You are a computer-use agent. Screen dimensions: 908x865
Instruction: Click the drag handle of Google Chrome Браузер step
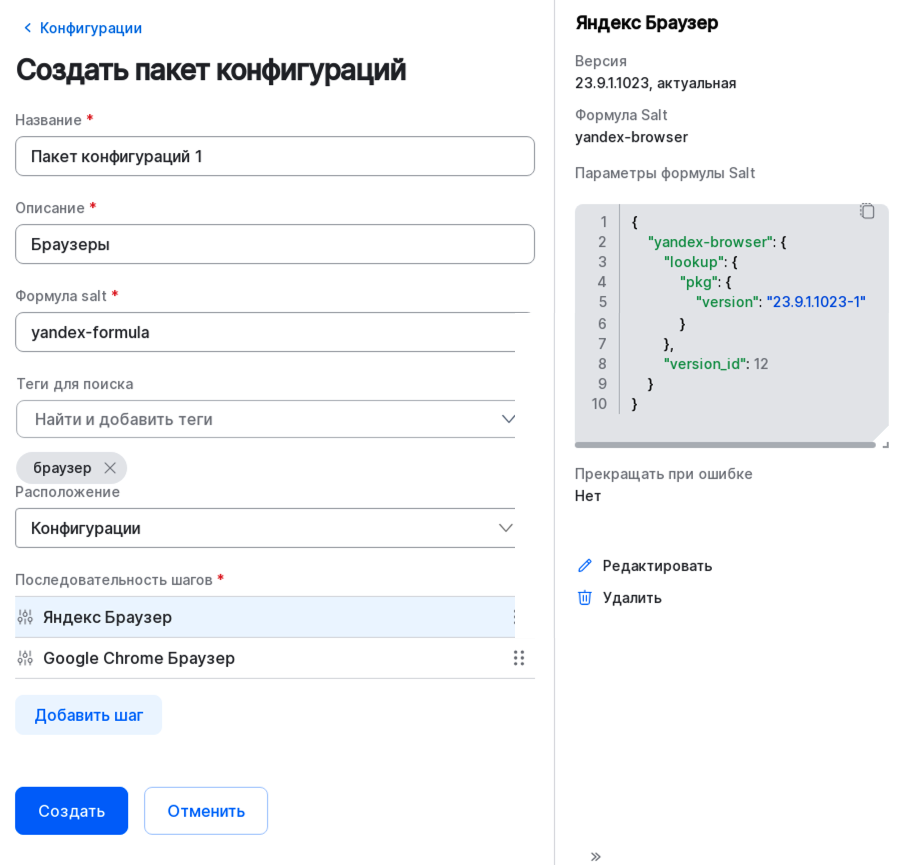519,658
